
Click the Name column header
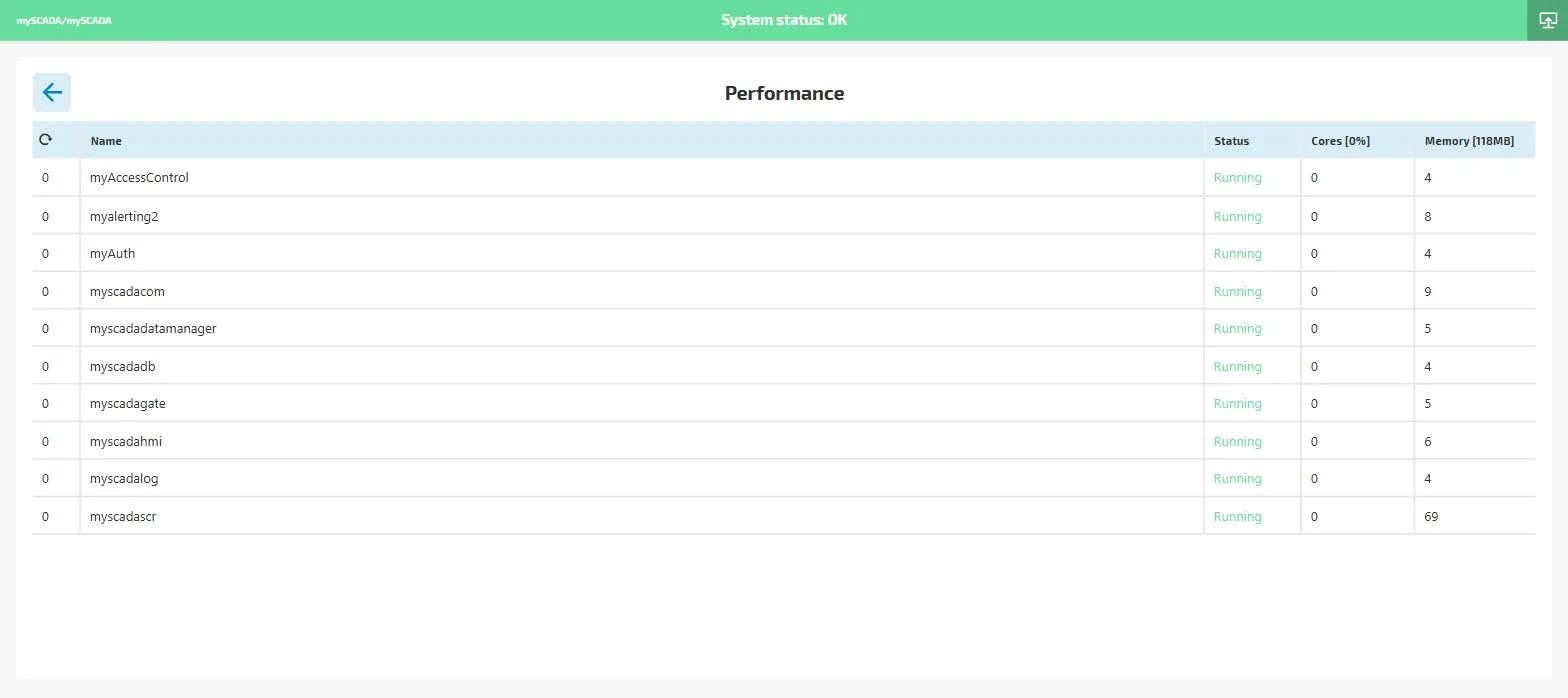click(x=106, y=141)
